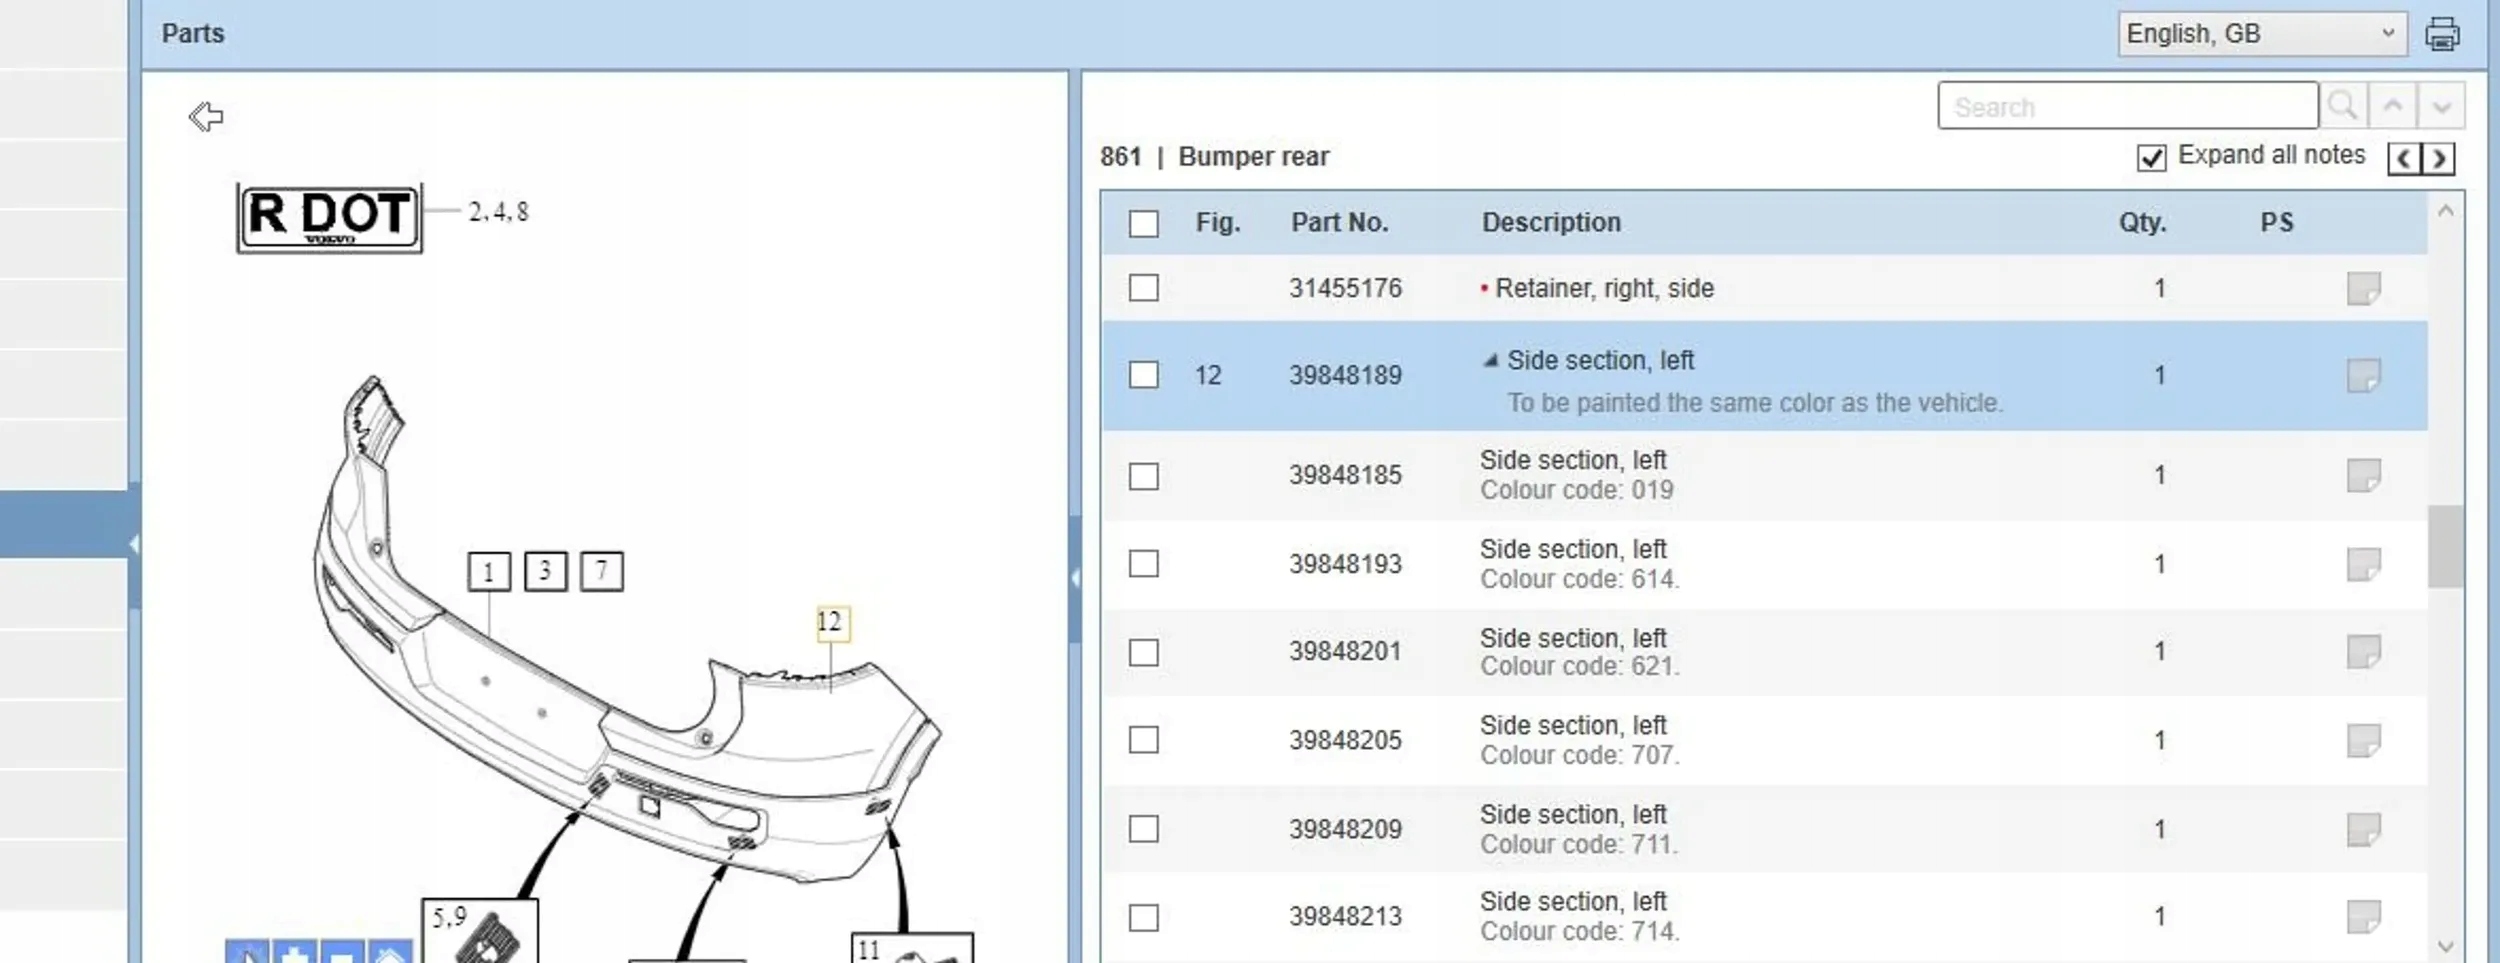Collapse the Side section, left triangle
The image size is (2500, 963).
pyautogui.click(x=1490, y=360)
